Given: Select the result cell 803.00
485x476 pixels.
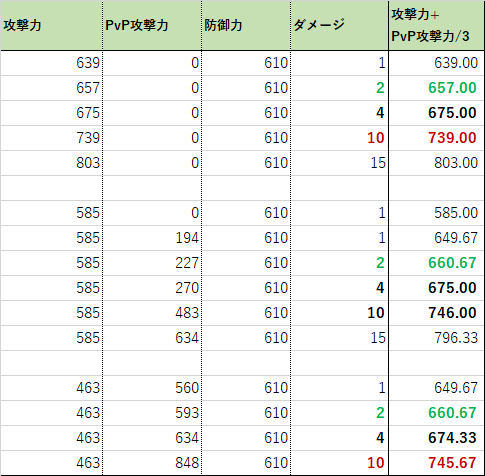Looking at the screenshot, I should pos(437,163).
